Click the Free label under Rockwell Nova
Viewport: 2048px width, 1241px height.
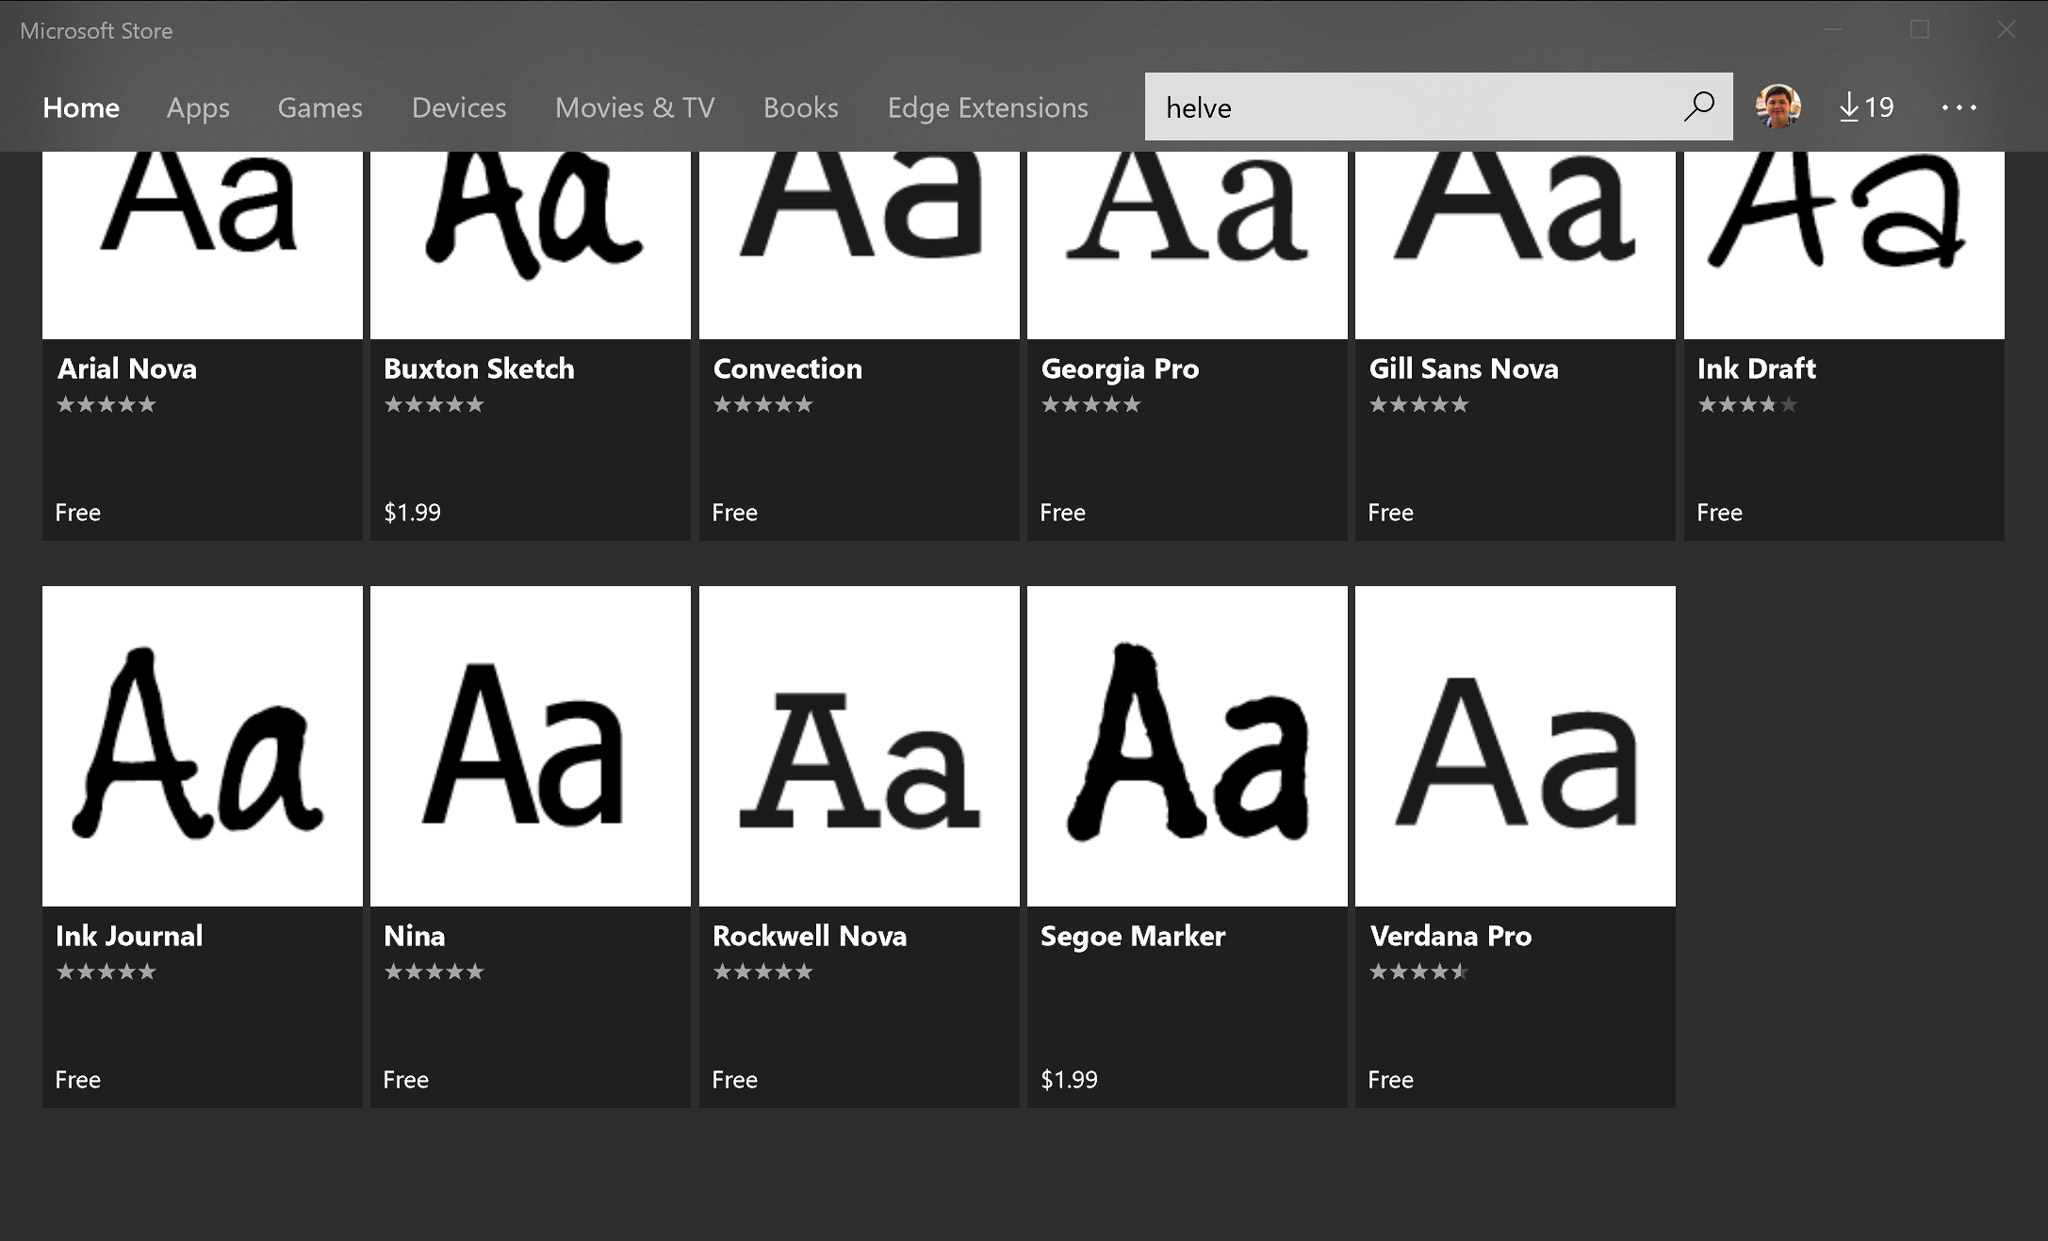[x=735, y=1080]
